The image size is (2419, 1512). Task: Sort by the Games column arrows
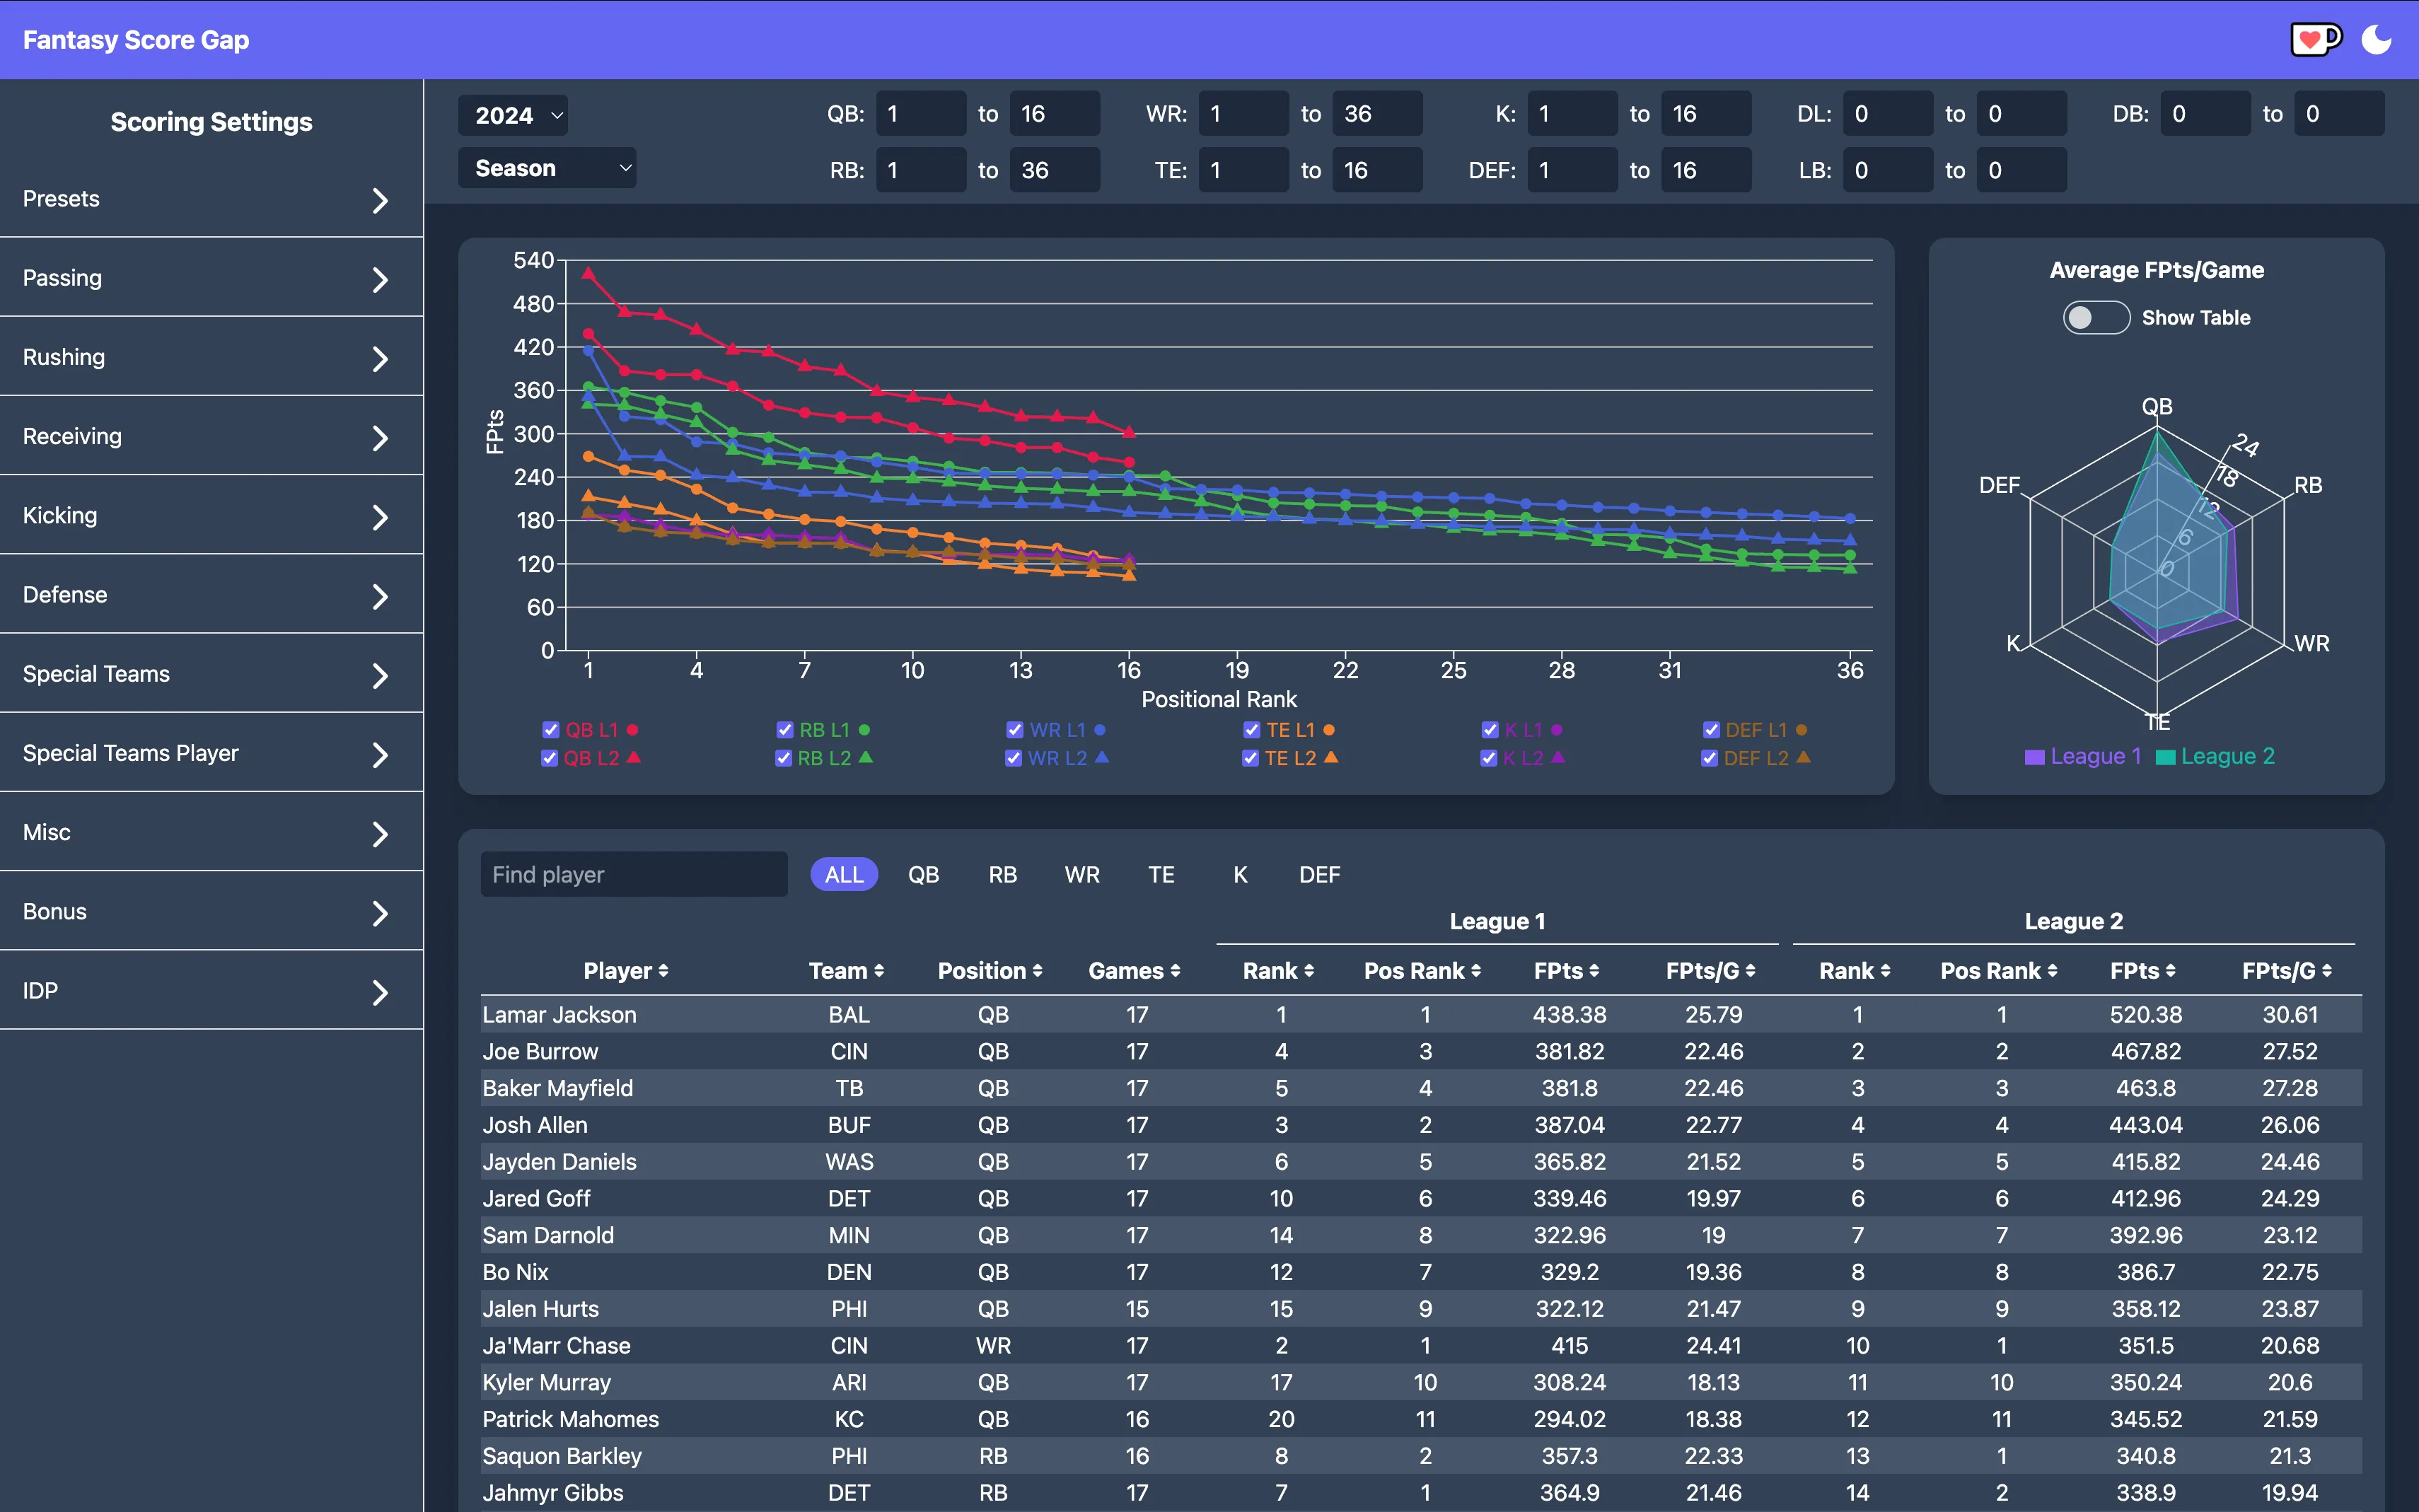click(x=1175, y=970)
